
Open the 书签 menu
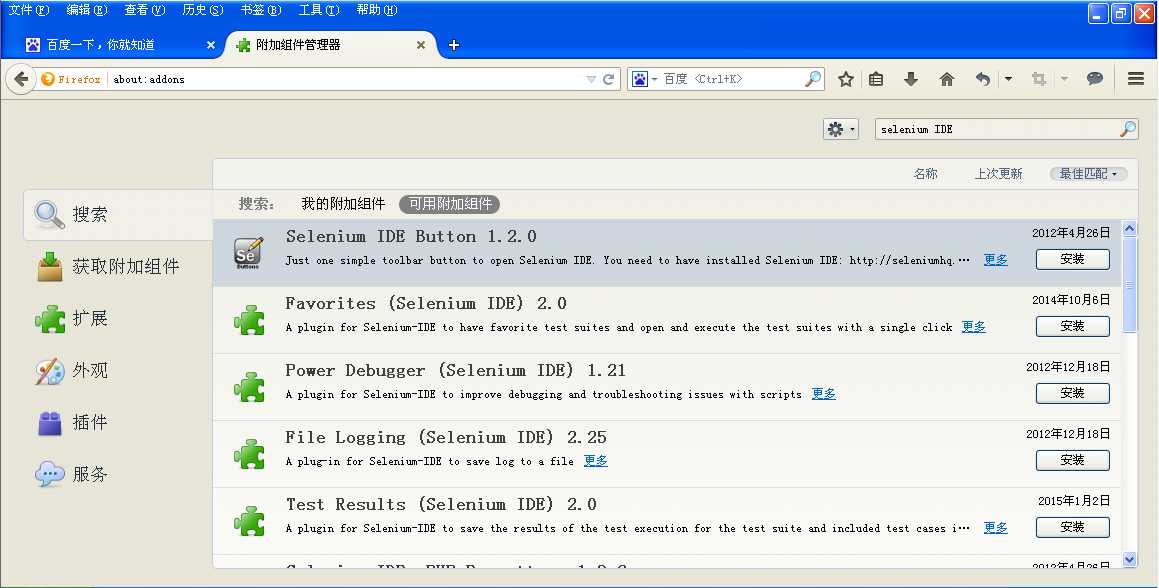(x=261, y=10)
